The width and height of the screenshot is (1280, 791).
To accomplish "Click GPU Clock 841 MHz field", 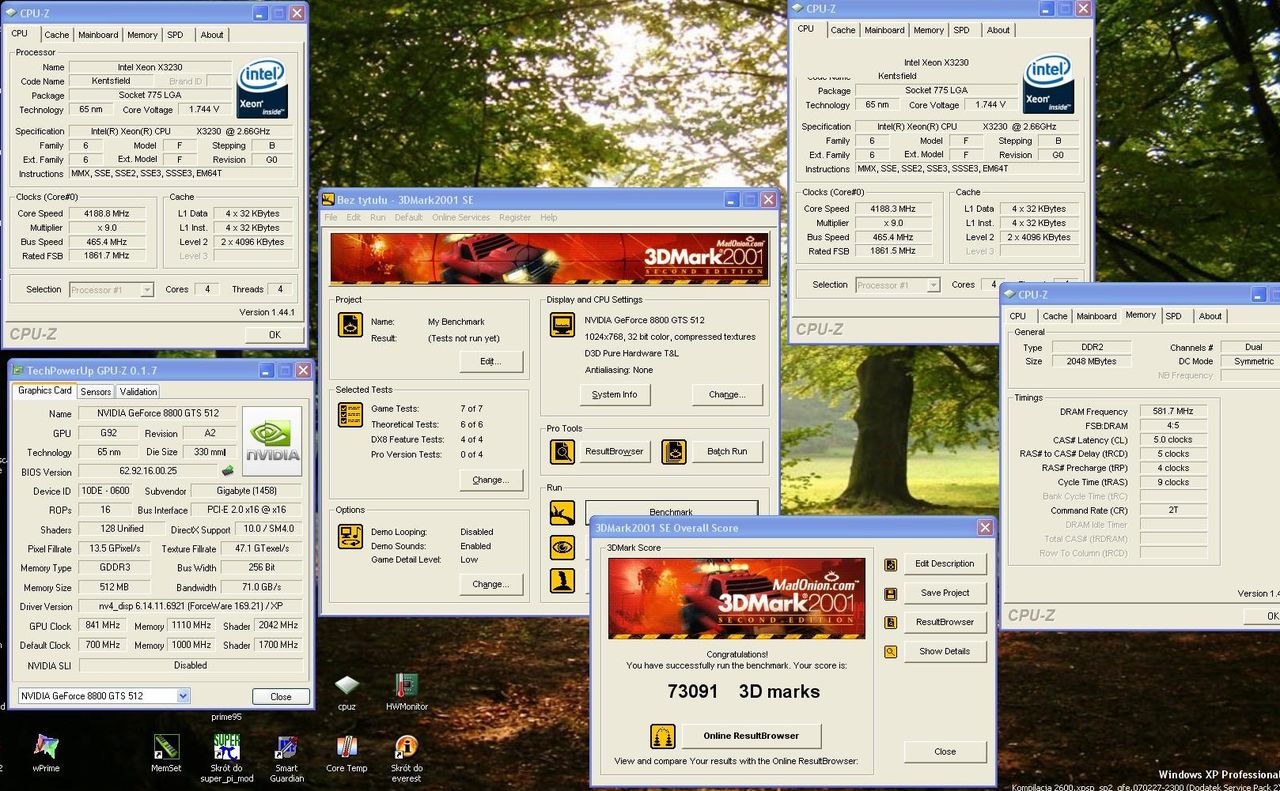I will pyautogui.click(x=104, y=626).
